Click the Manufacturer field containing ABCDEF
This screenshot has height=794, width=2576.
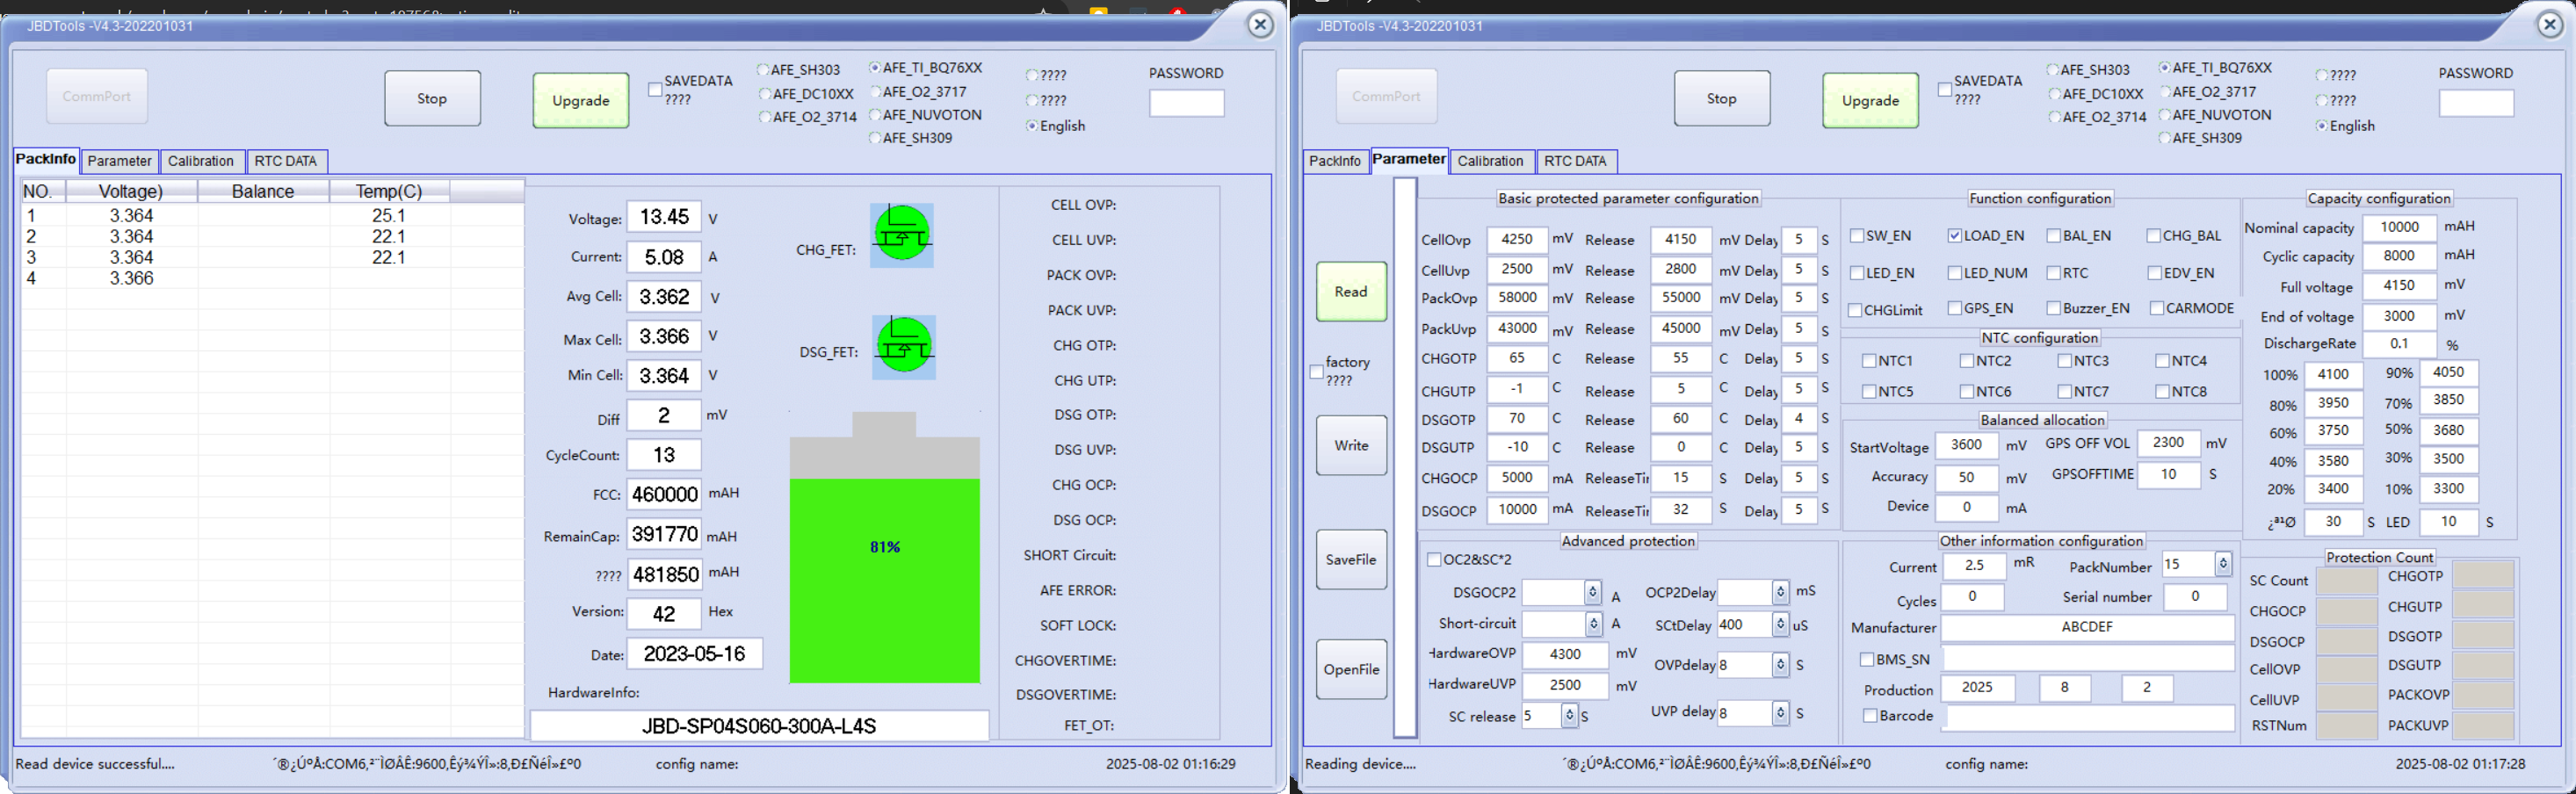(2087, 627)
